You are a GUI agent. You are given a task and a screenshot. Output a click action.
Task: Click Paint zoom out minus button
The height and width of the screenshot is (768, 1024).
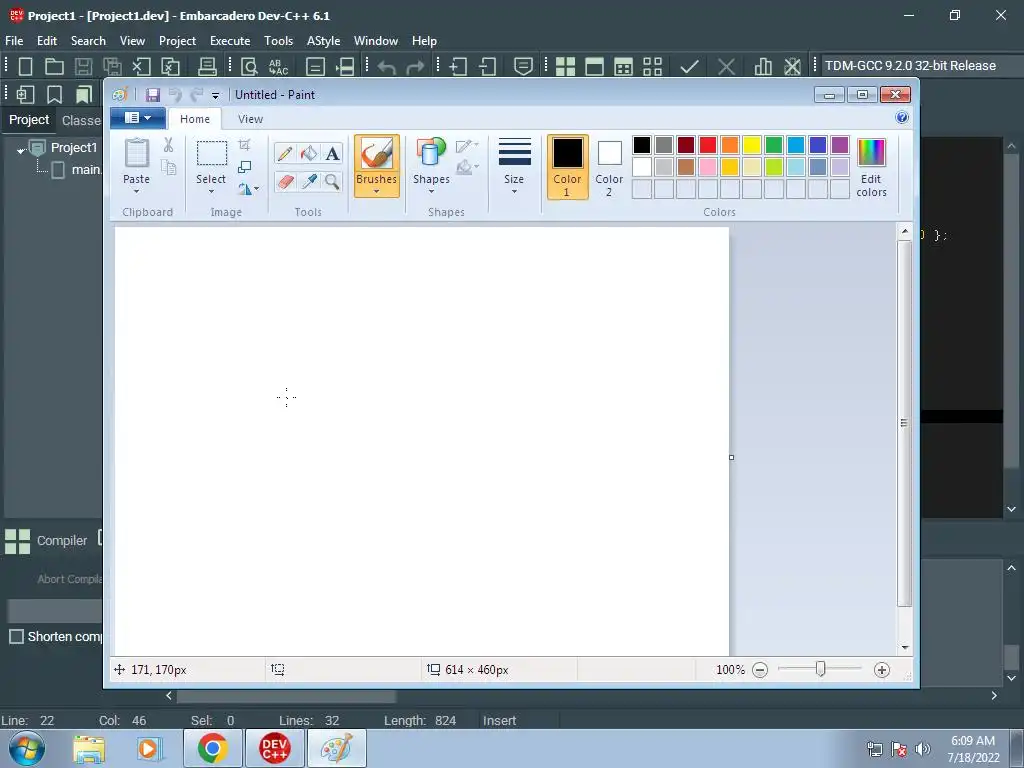tap(760, 669)
